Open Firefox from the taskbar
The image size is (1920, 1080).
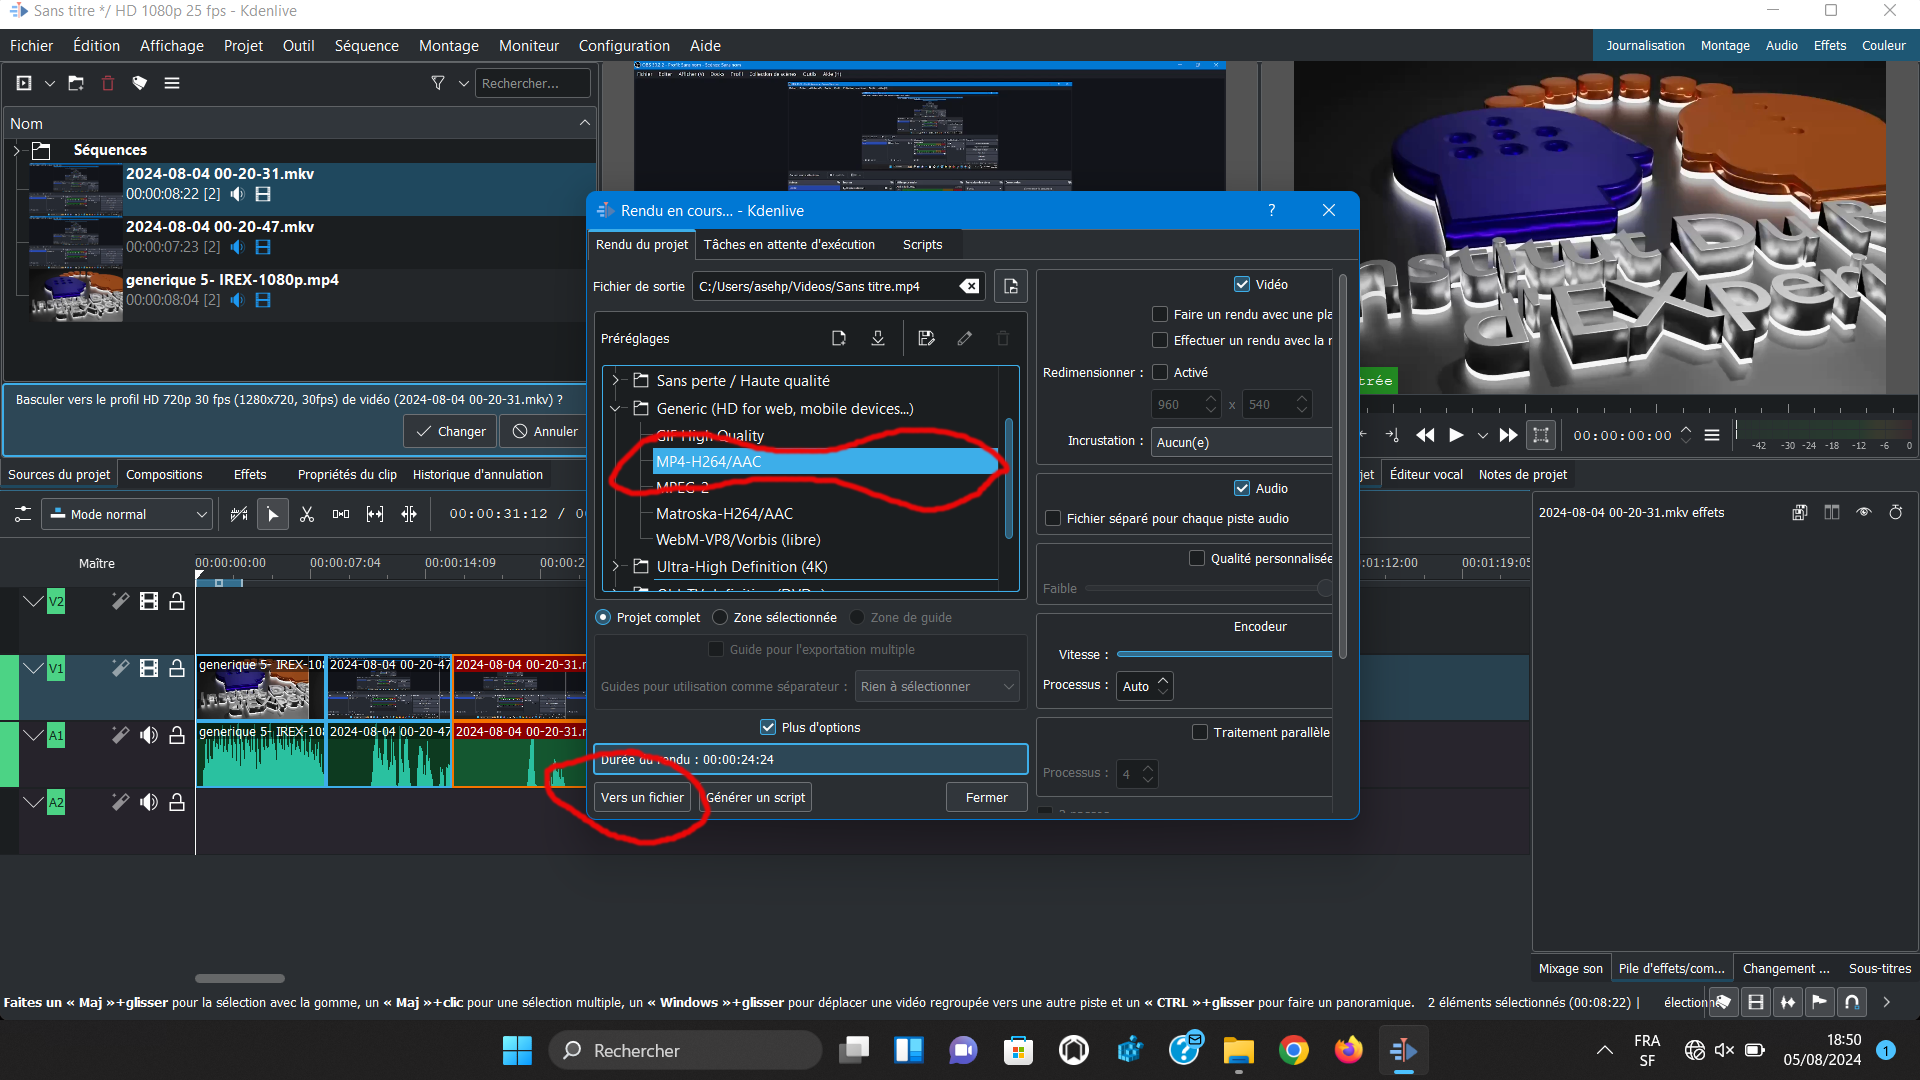(1348, 1050)
